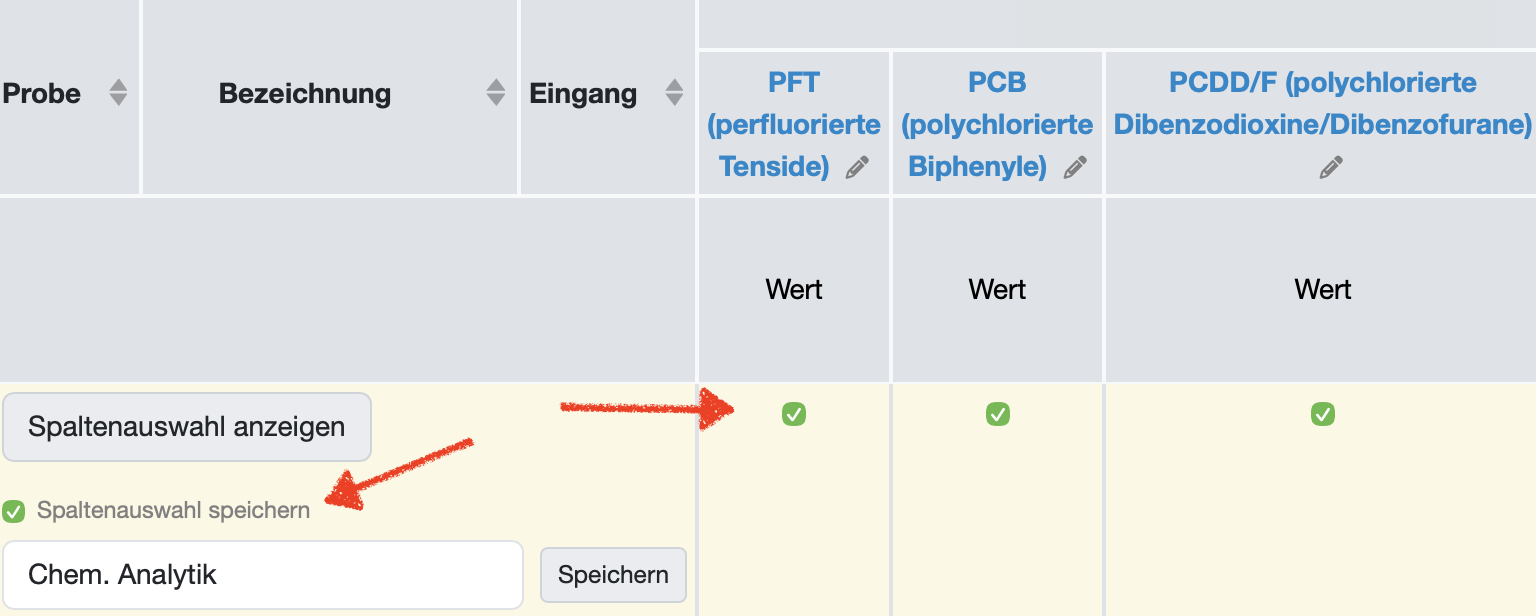
Task: Click the Bezeichnung column header
Action: pyautogui.click(x=304, y=94)
